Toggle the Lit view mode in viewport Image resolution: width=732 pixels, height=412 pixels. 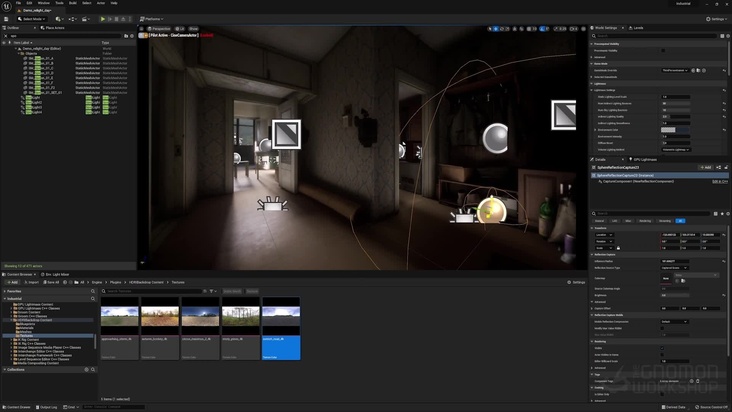178,28
